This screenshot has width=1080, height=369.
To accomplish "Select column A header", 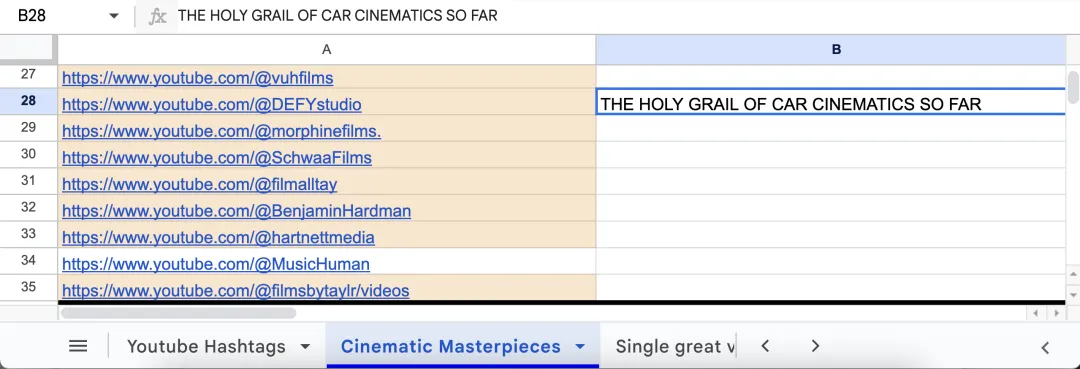I will point(326,50).
